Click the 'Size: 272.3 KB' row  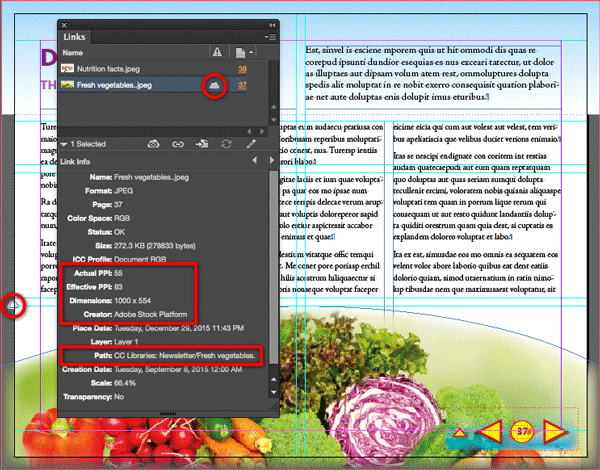pyautogui.click(x=145, y=246)
